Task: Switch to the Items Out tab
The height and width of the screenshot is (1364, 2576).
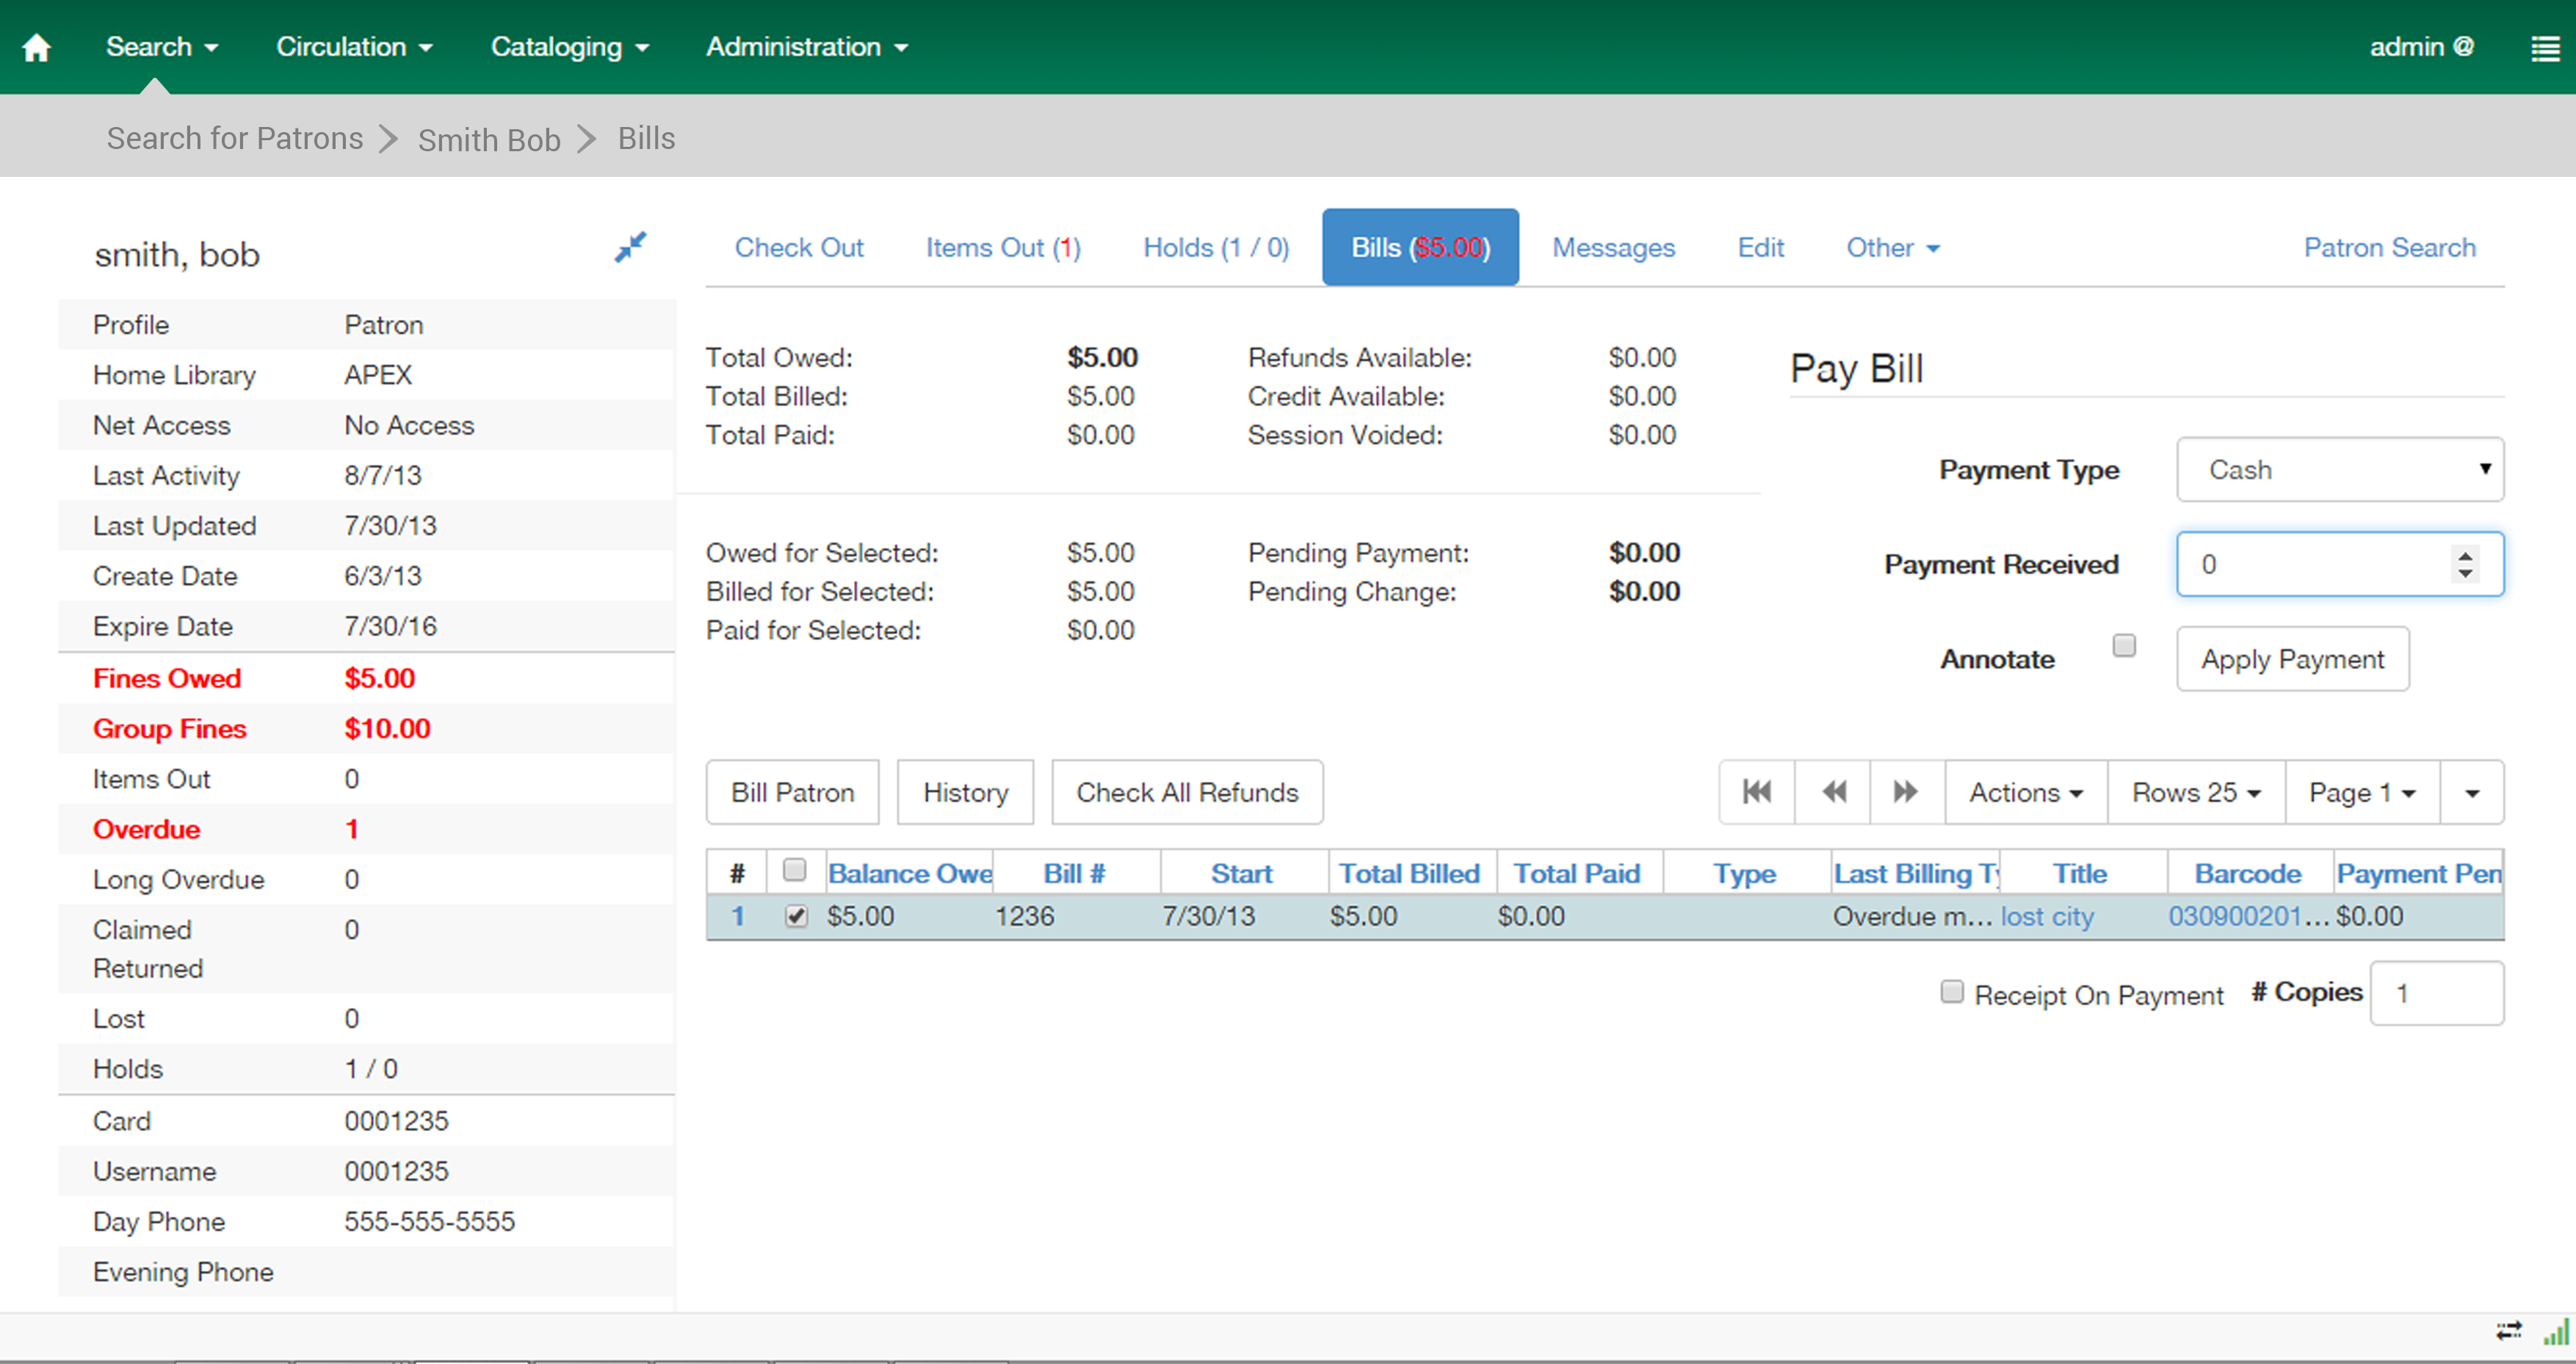Action: tap(1003, 248)
